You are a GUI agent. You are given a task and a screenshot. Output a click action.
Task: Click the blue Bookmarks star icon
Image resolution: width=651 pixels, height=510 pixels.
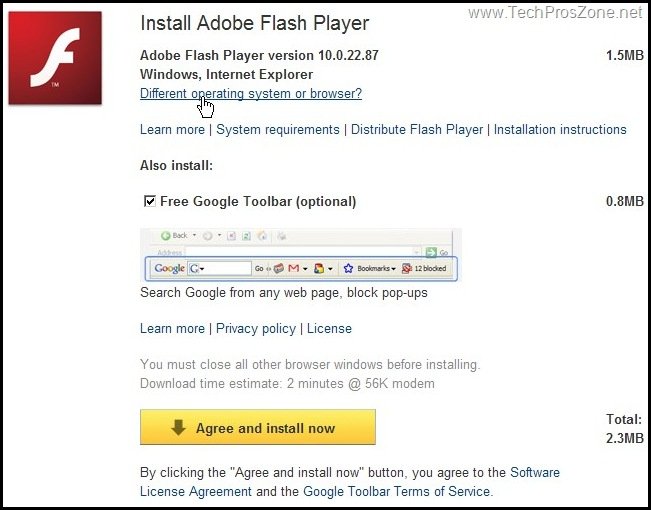(348, 268)
